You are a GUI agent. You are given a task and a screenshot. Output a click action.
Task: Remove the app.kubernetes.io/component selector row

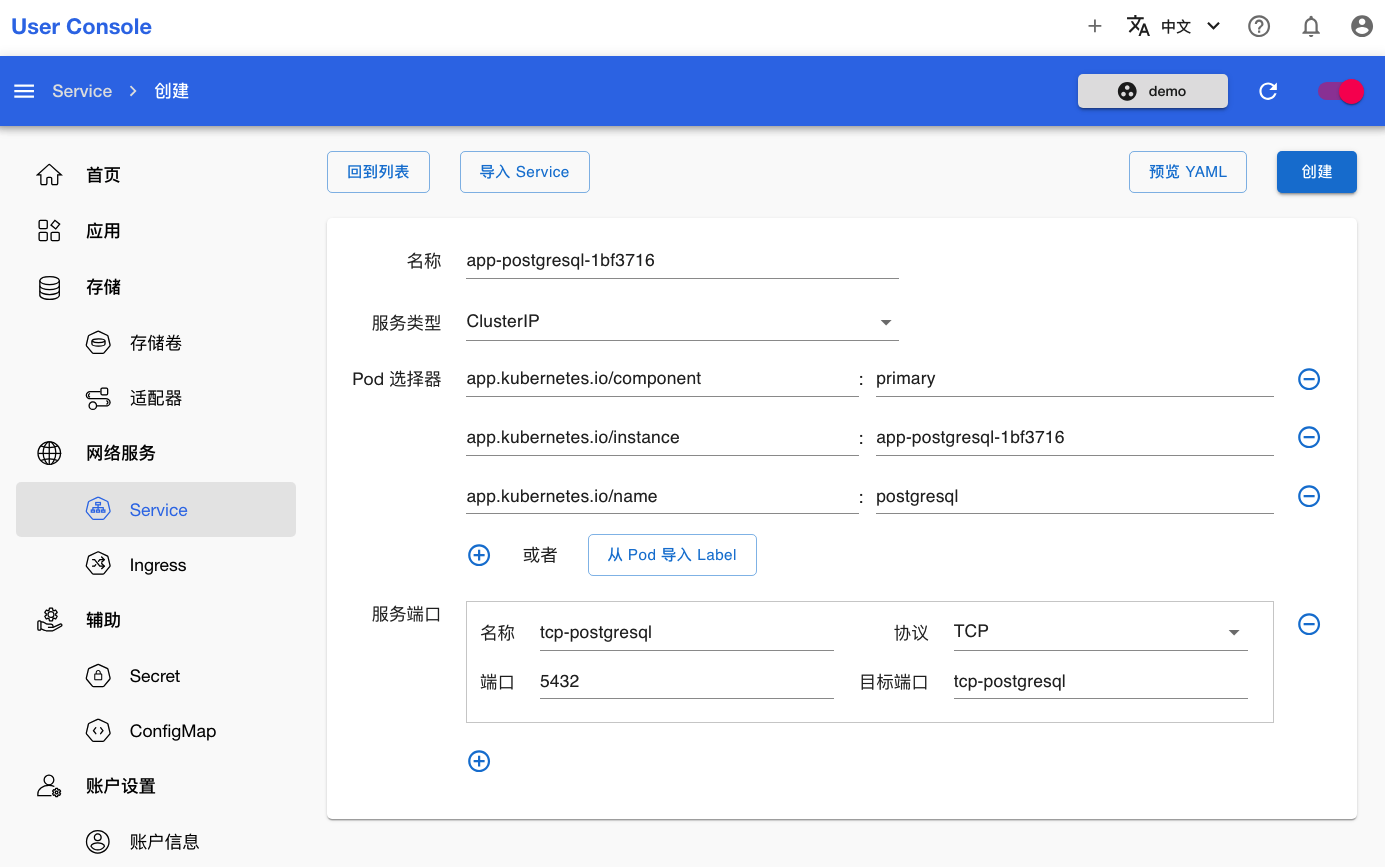click(x=1309, y=379)
